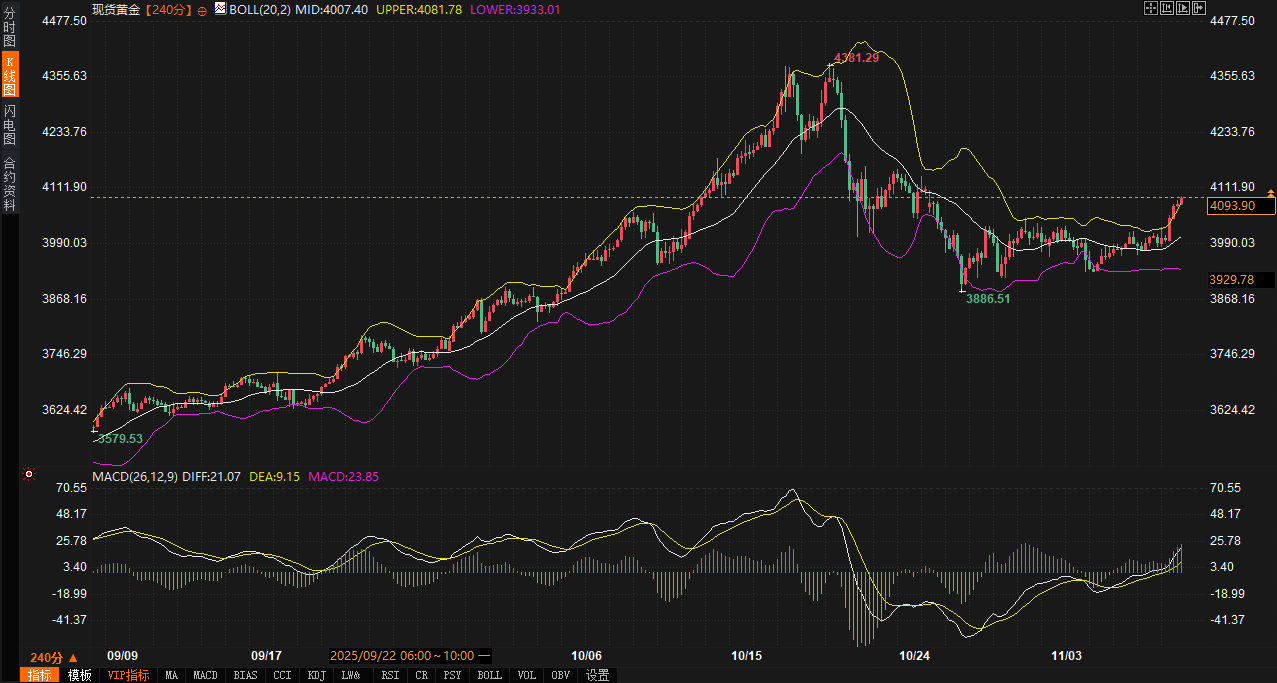
Task: Click the 4093.90 current price label
Action: coord(1240,206)
